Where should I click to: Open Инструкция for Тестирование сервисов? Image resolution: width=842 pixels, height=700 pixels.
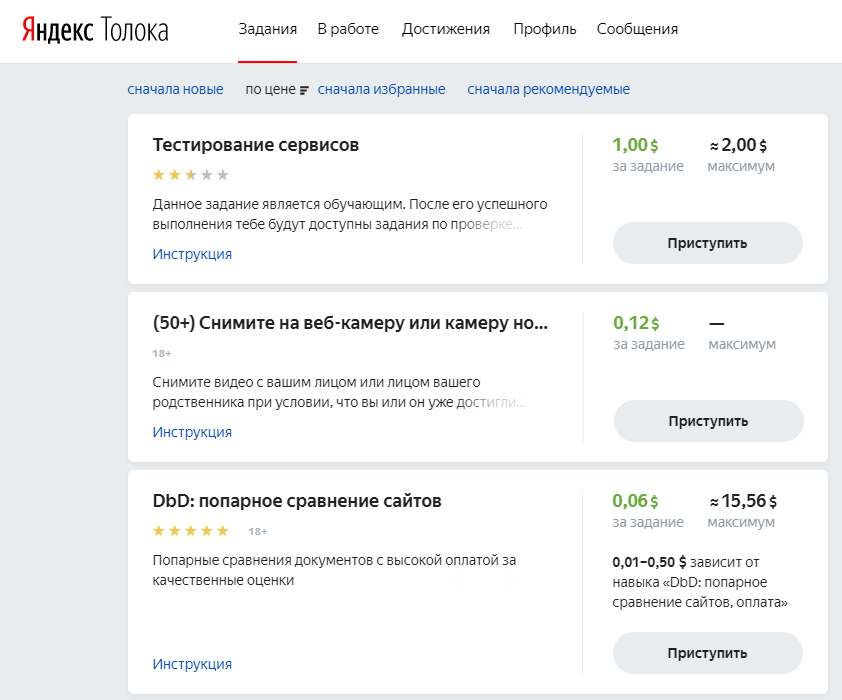pyautogui.click(x=192, y=254)
